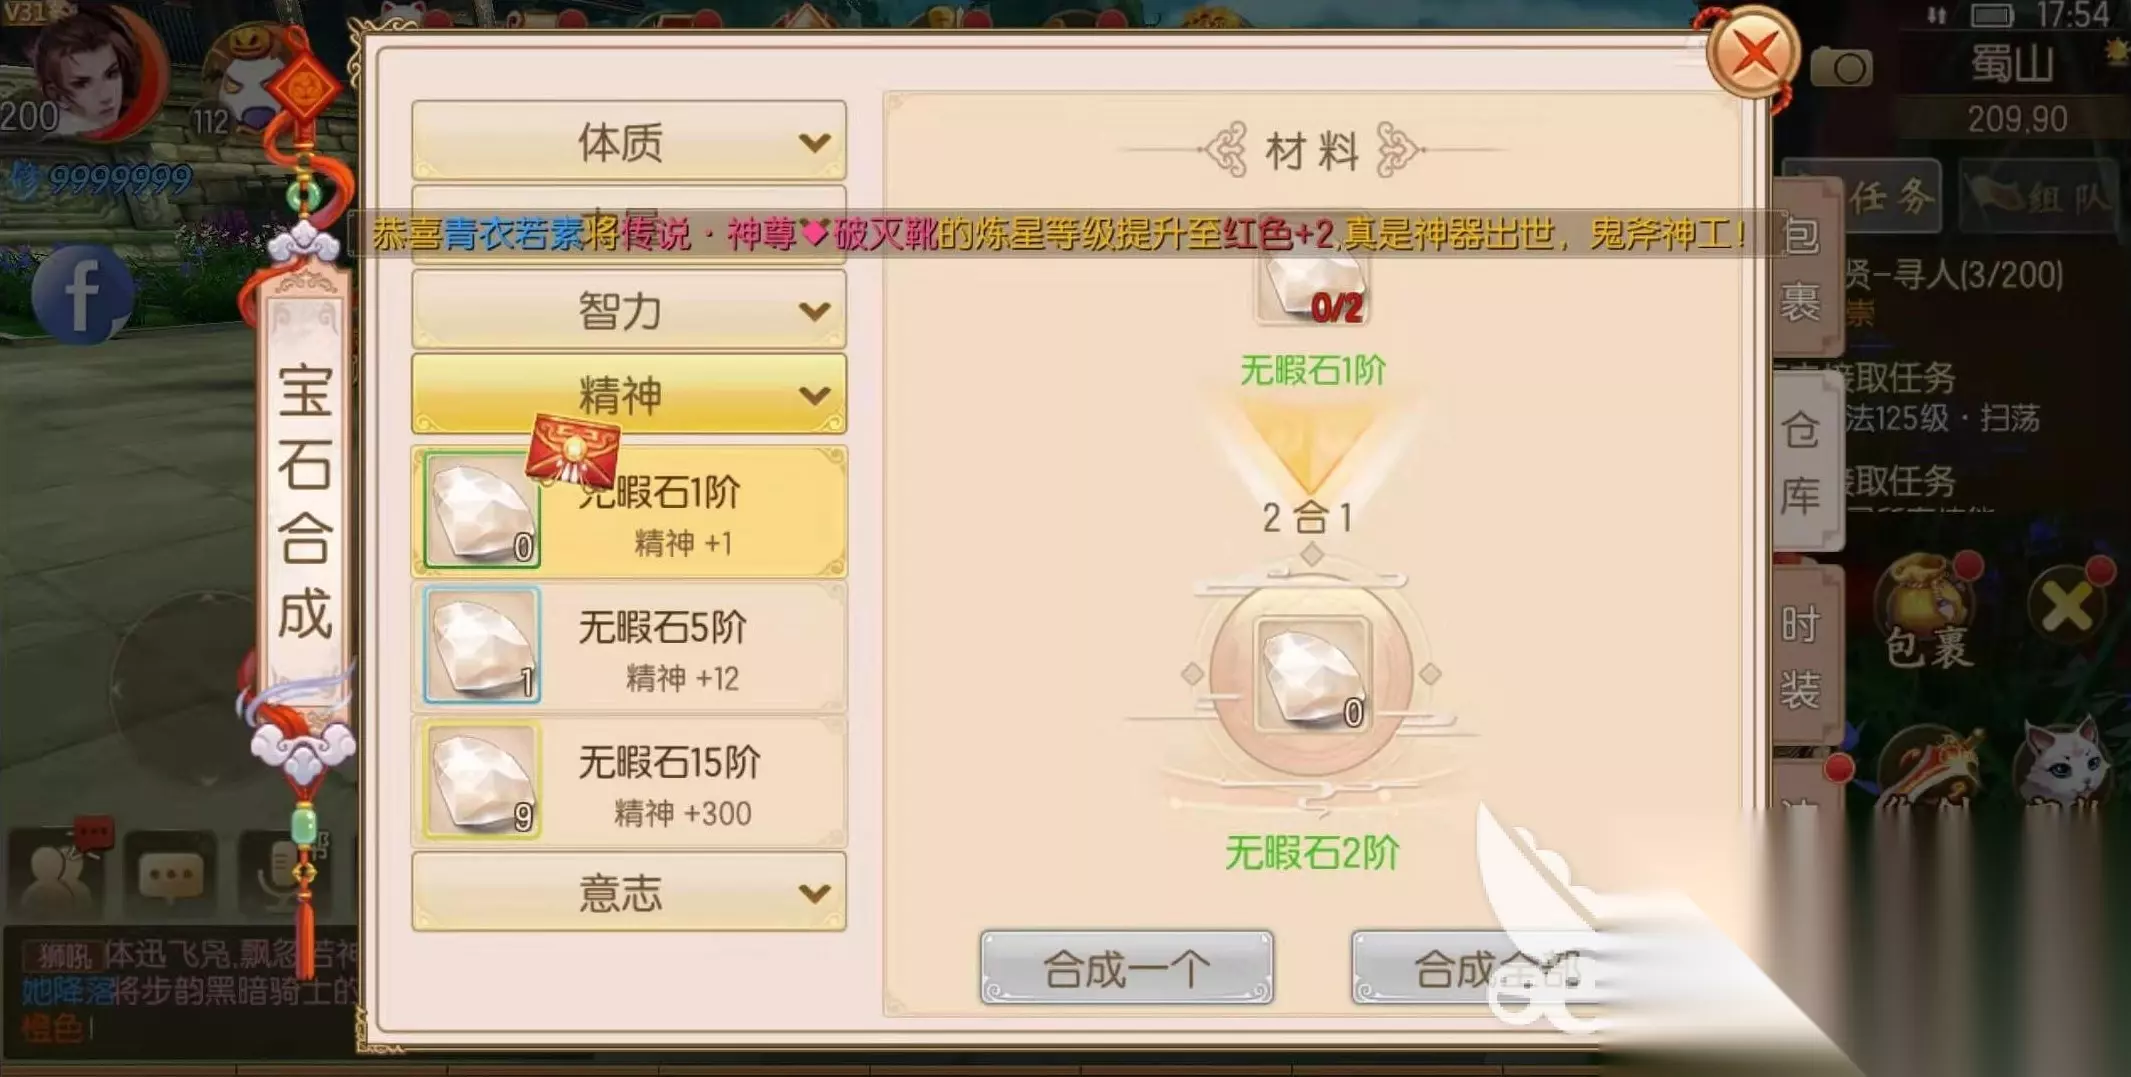Tap the white cat pet icon

(2063, 760)
